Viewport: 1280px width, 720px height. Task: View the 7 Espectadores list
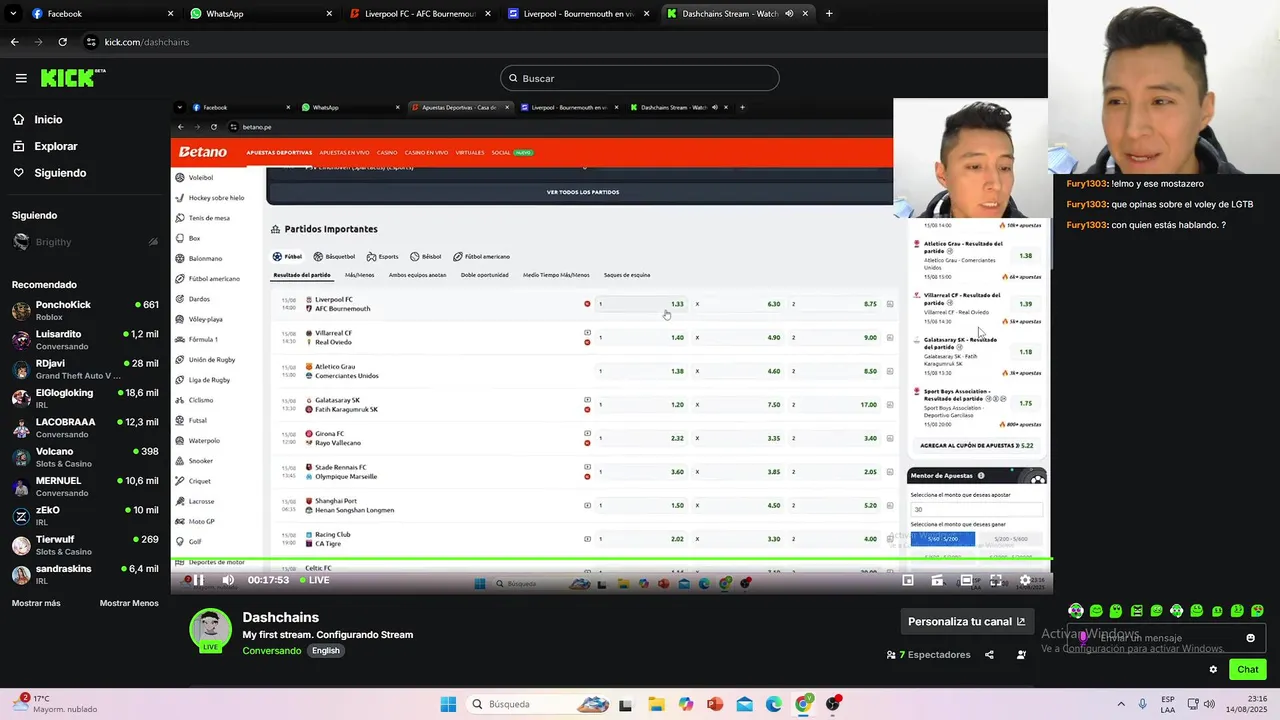[929, 655]
